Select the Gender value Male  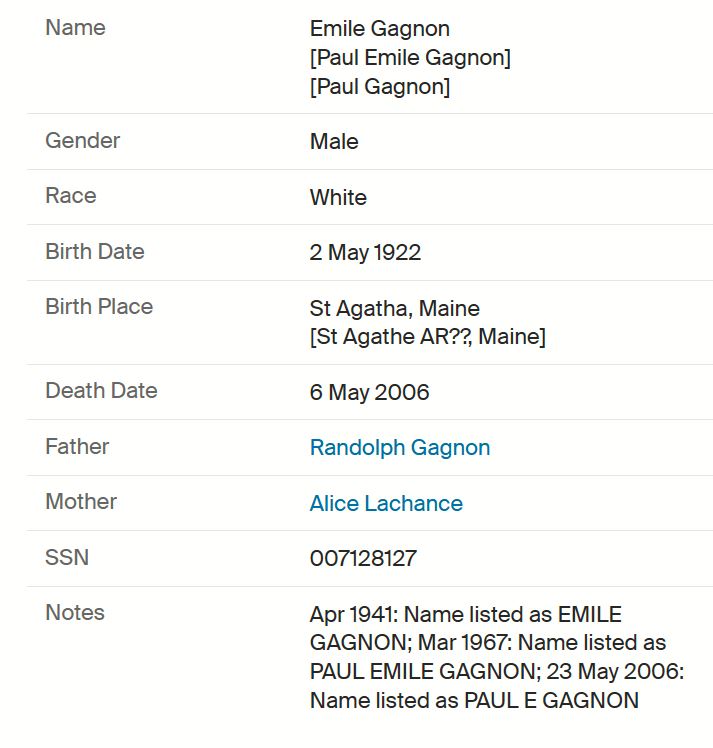(334, 142)
